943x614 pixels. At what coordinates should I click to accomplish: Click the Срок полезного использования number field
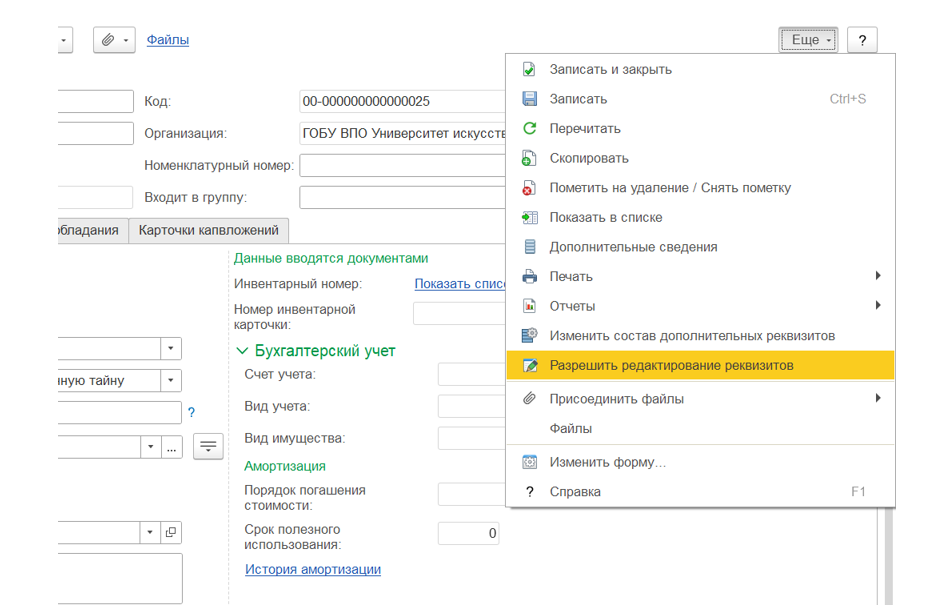point(468,533)
